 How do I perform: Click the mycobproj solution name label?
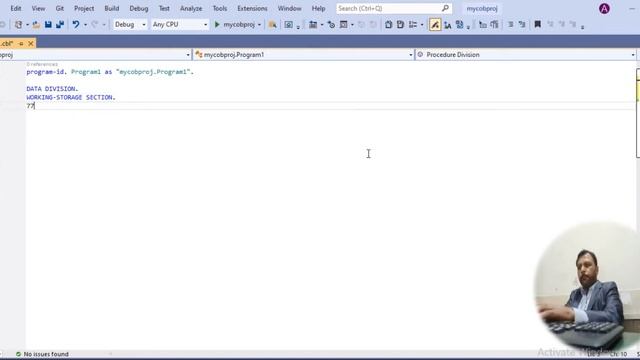pyautogui.click(x=482, y=9)
